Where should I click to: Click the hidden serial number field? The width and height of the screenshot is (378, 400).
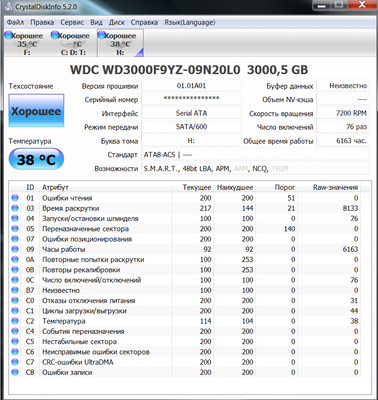pyautogui.click(x=191, y=99)
